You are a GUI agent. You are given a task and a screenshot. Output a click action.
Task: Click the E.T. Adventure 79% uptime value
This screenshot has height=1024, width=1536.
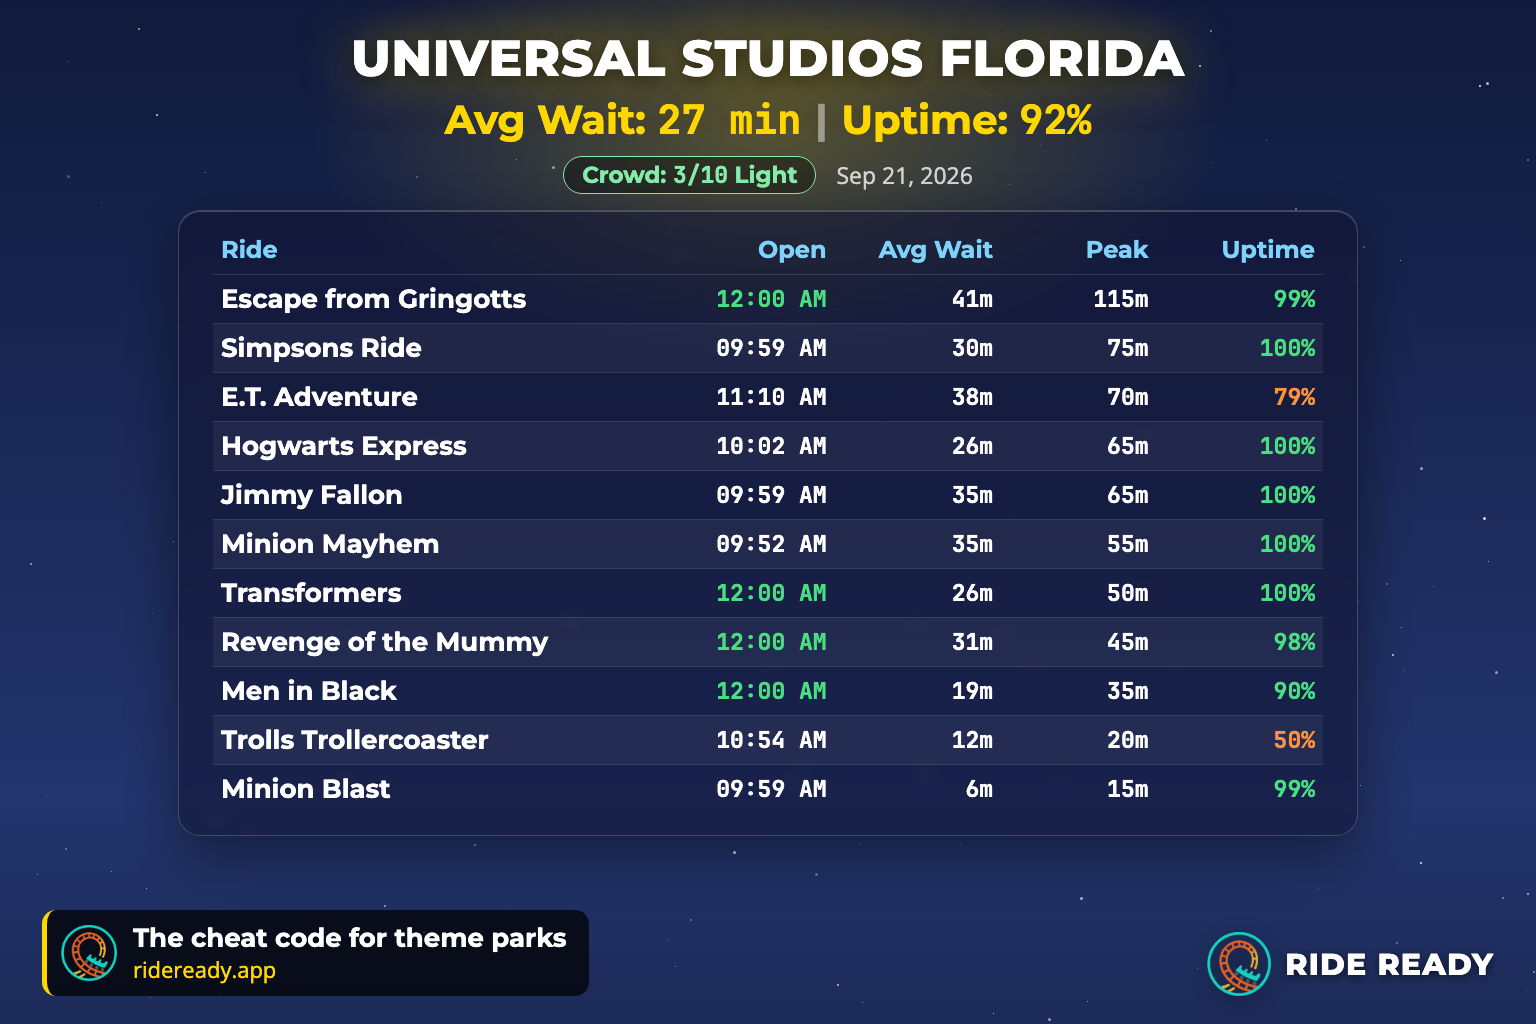(1294, 397)
